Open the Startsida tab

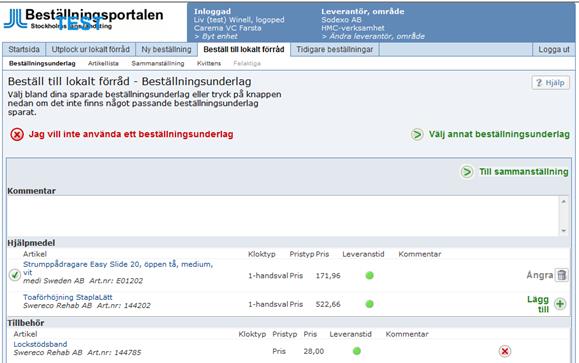click(x=24, y=49)
